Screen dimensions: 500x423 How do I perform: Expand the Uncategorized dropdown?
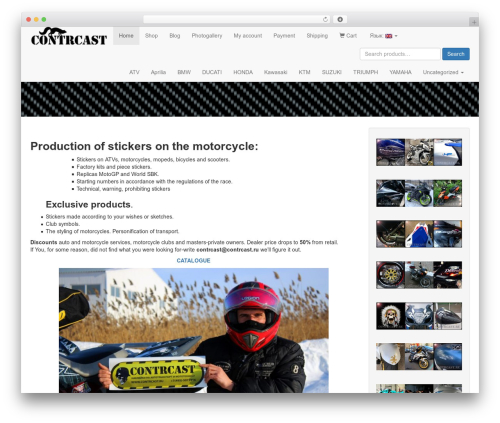click(x=443, y=72)
